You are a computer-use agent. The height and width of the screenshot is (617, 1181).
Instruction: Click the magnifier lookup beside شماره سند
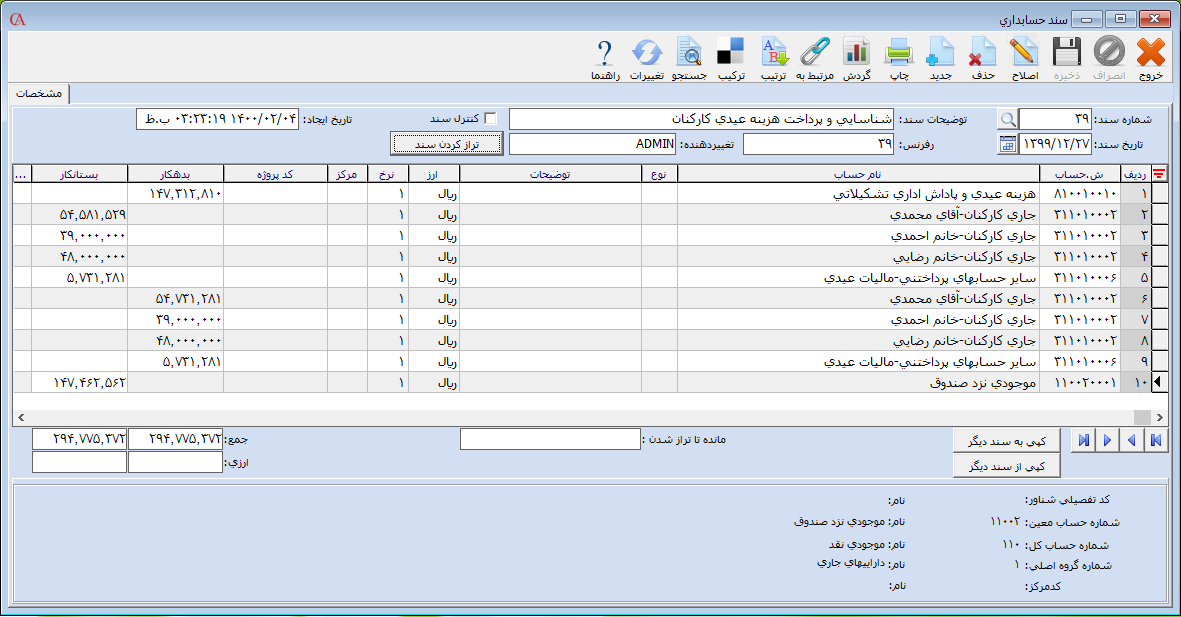click(1007, 119)
